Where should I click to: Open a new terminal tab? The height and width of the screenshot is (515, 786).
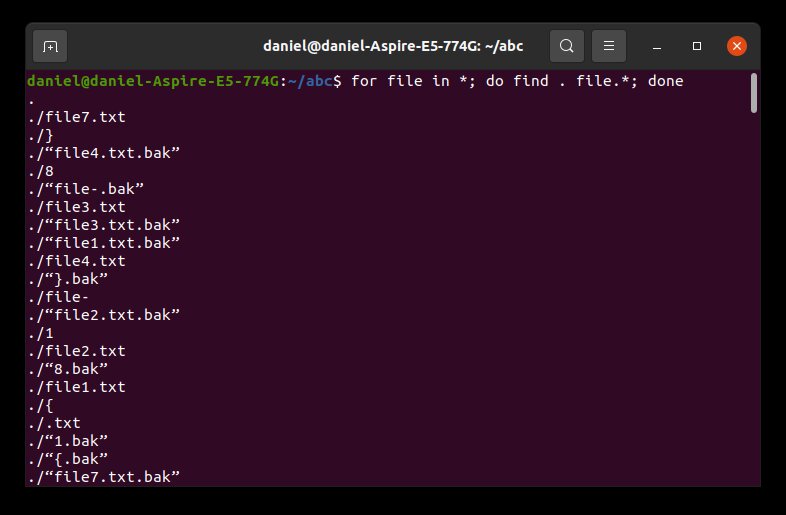coord(50,46)
